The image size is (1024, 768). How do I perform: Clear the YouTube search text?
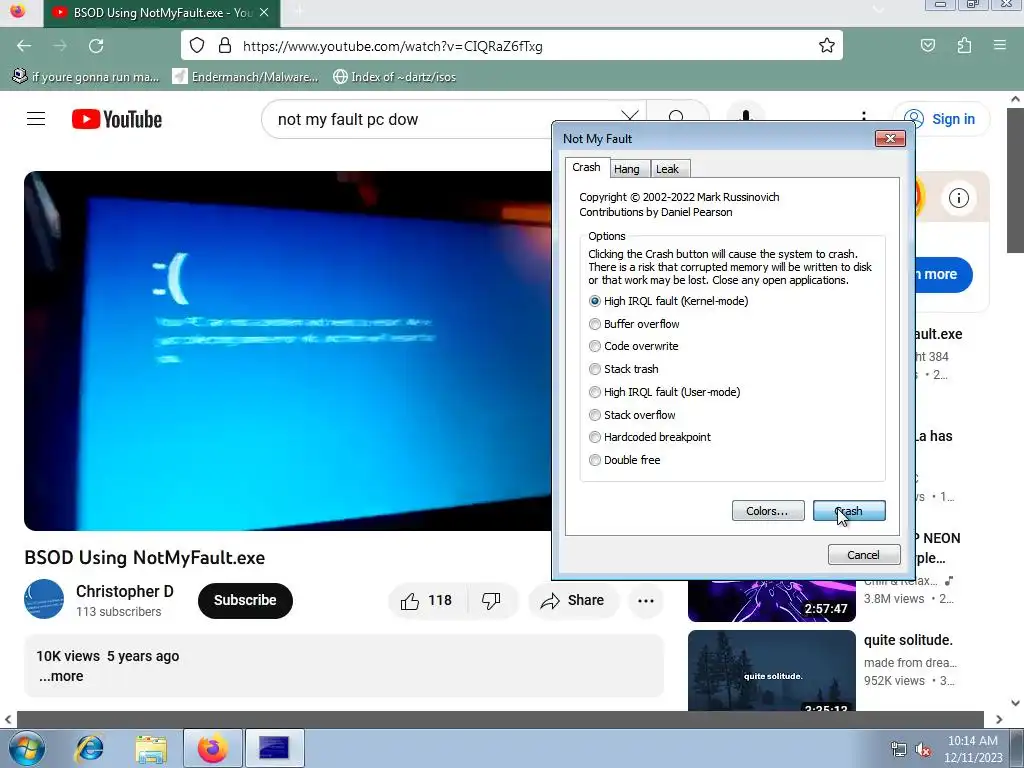point(630,118)
